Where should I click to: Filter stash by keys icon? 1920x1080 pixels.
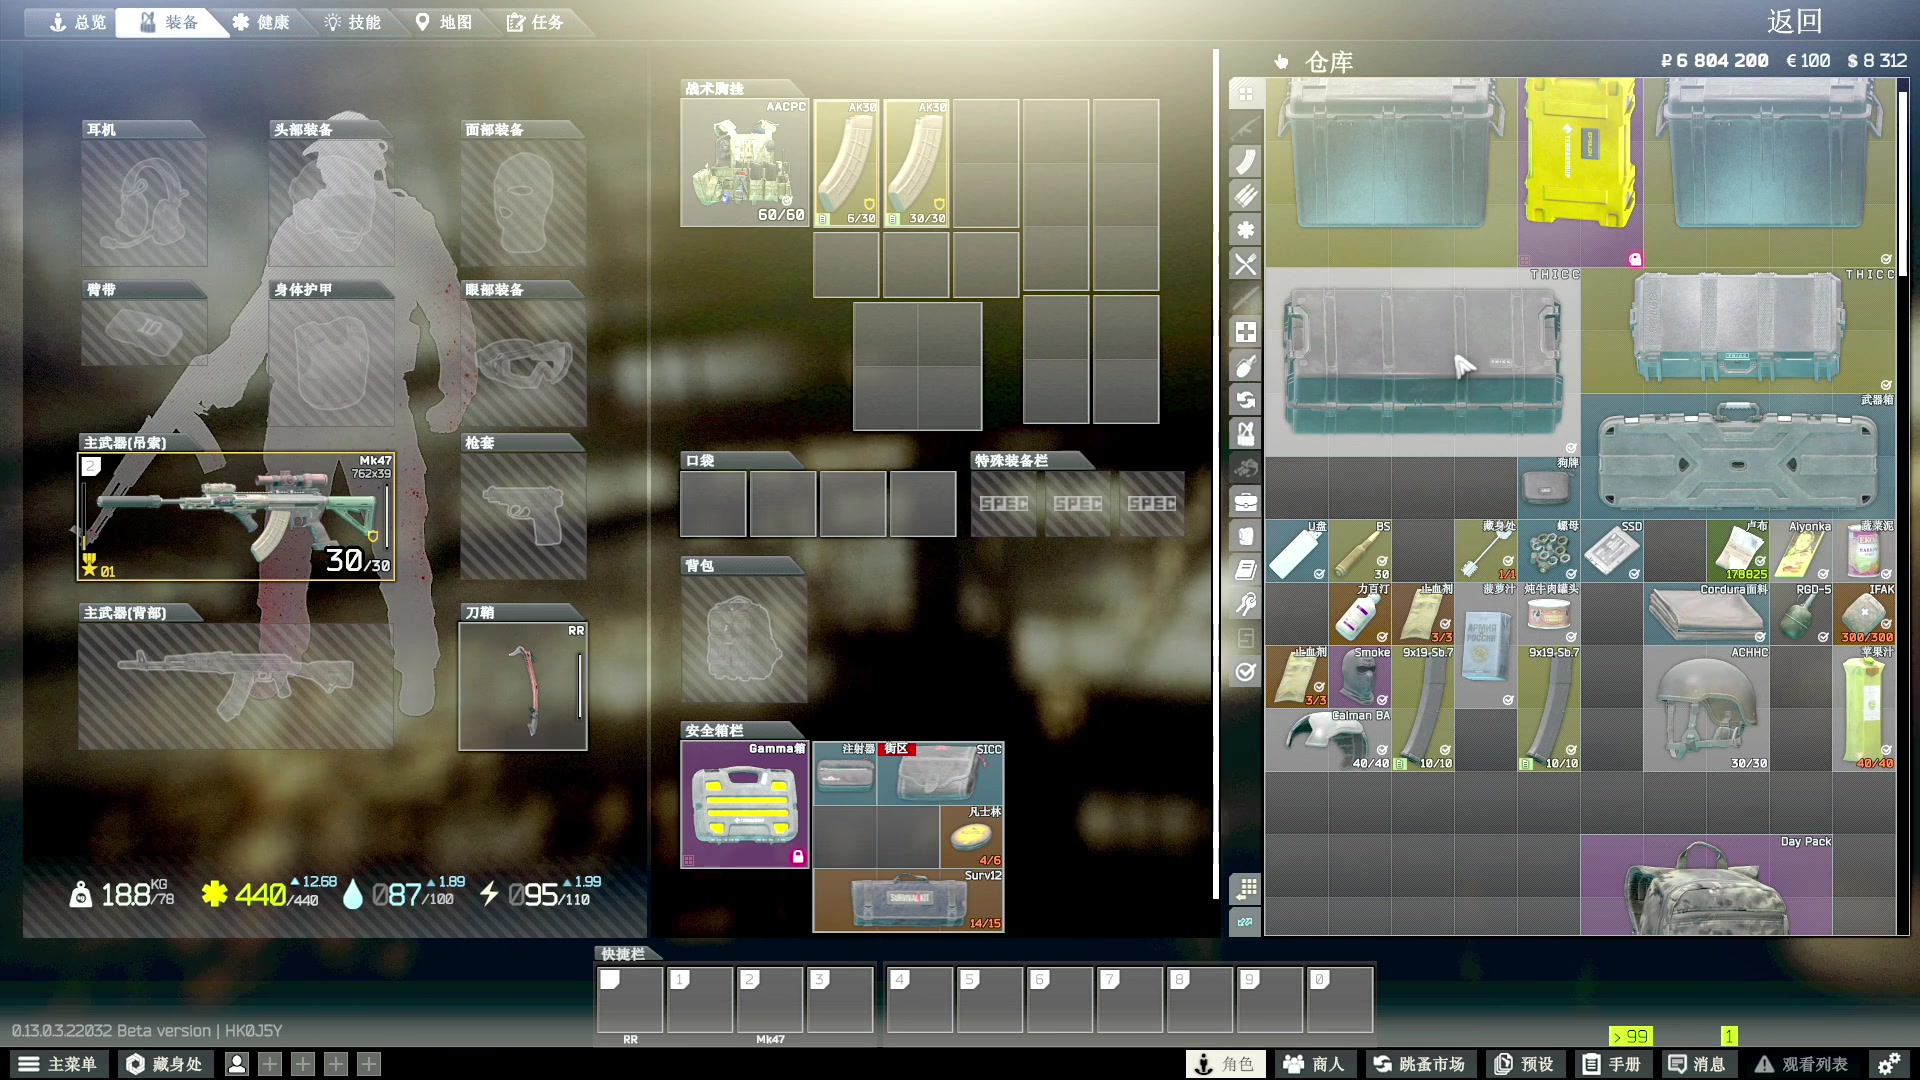point(1245,604)
